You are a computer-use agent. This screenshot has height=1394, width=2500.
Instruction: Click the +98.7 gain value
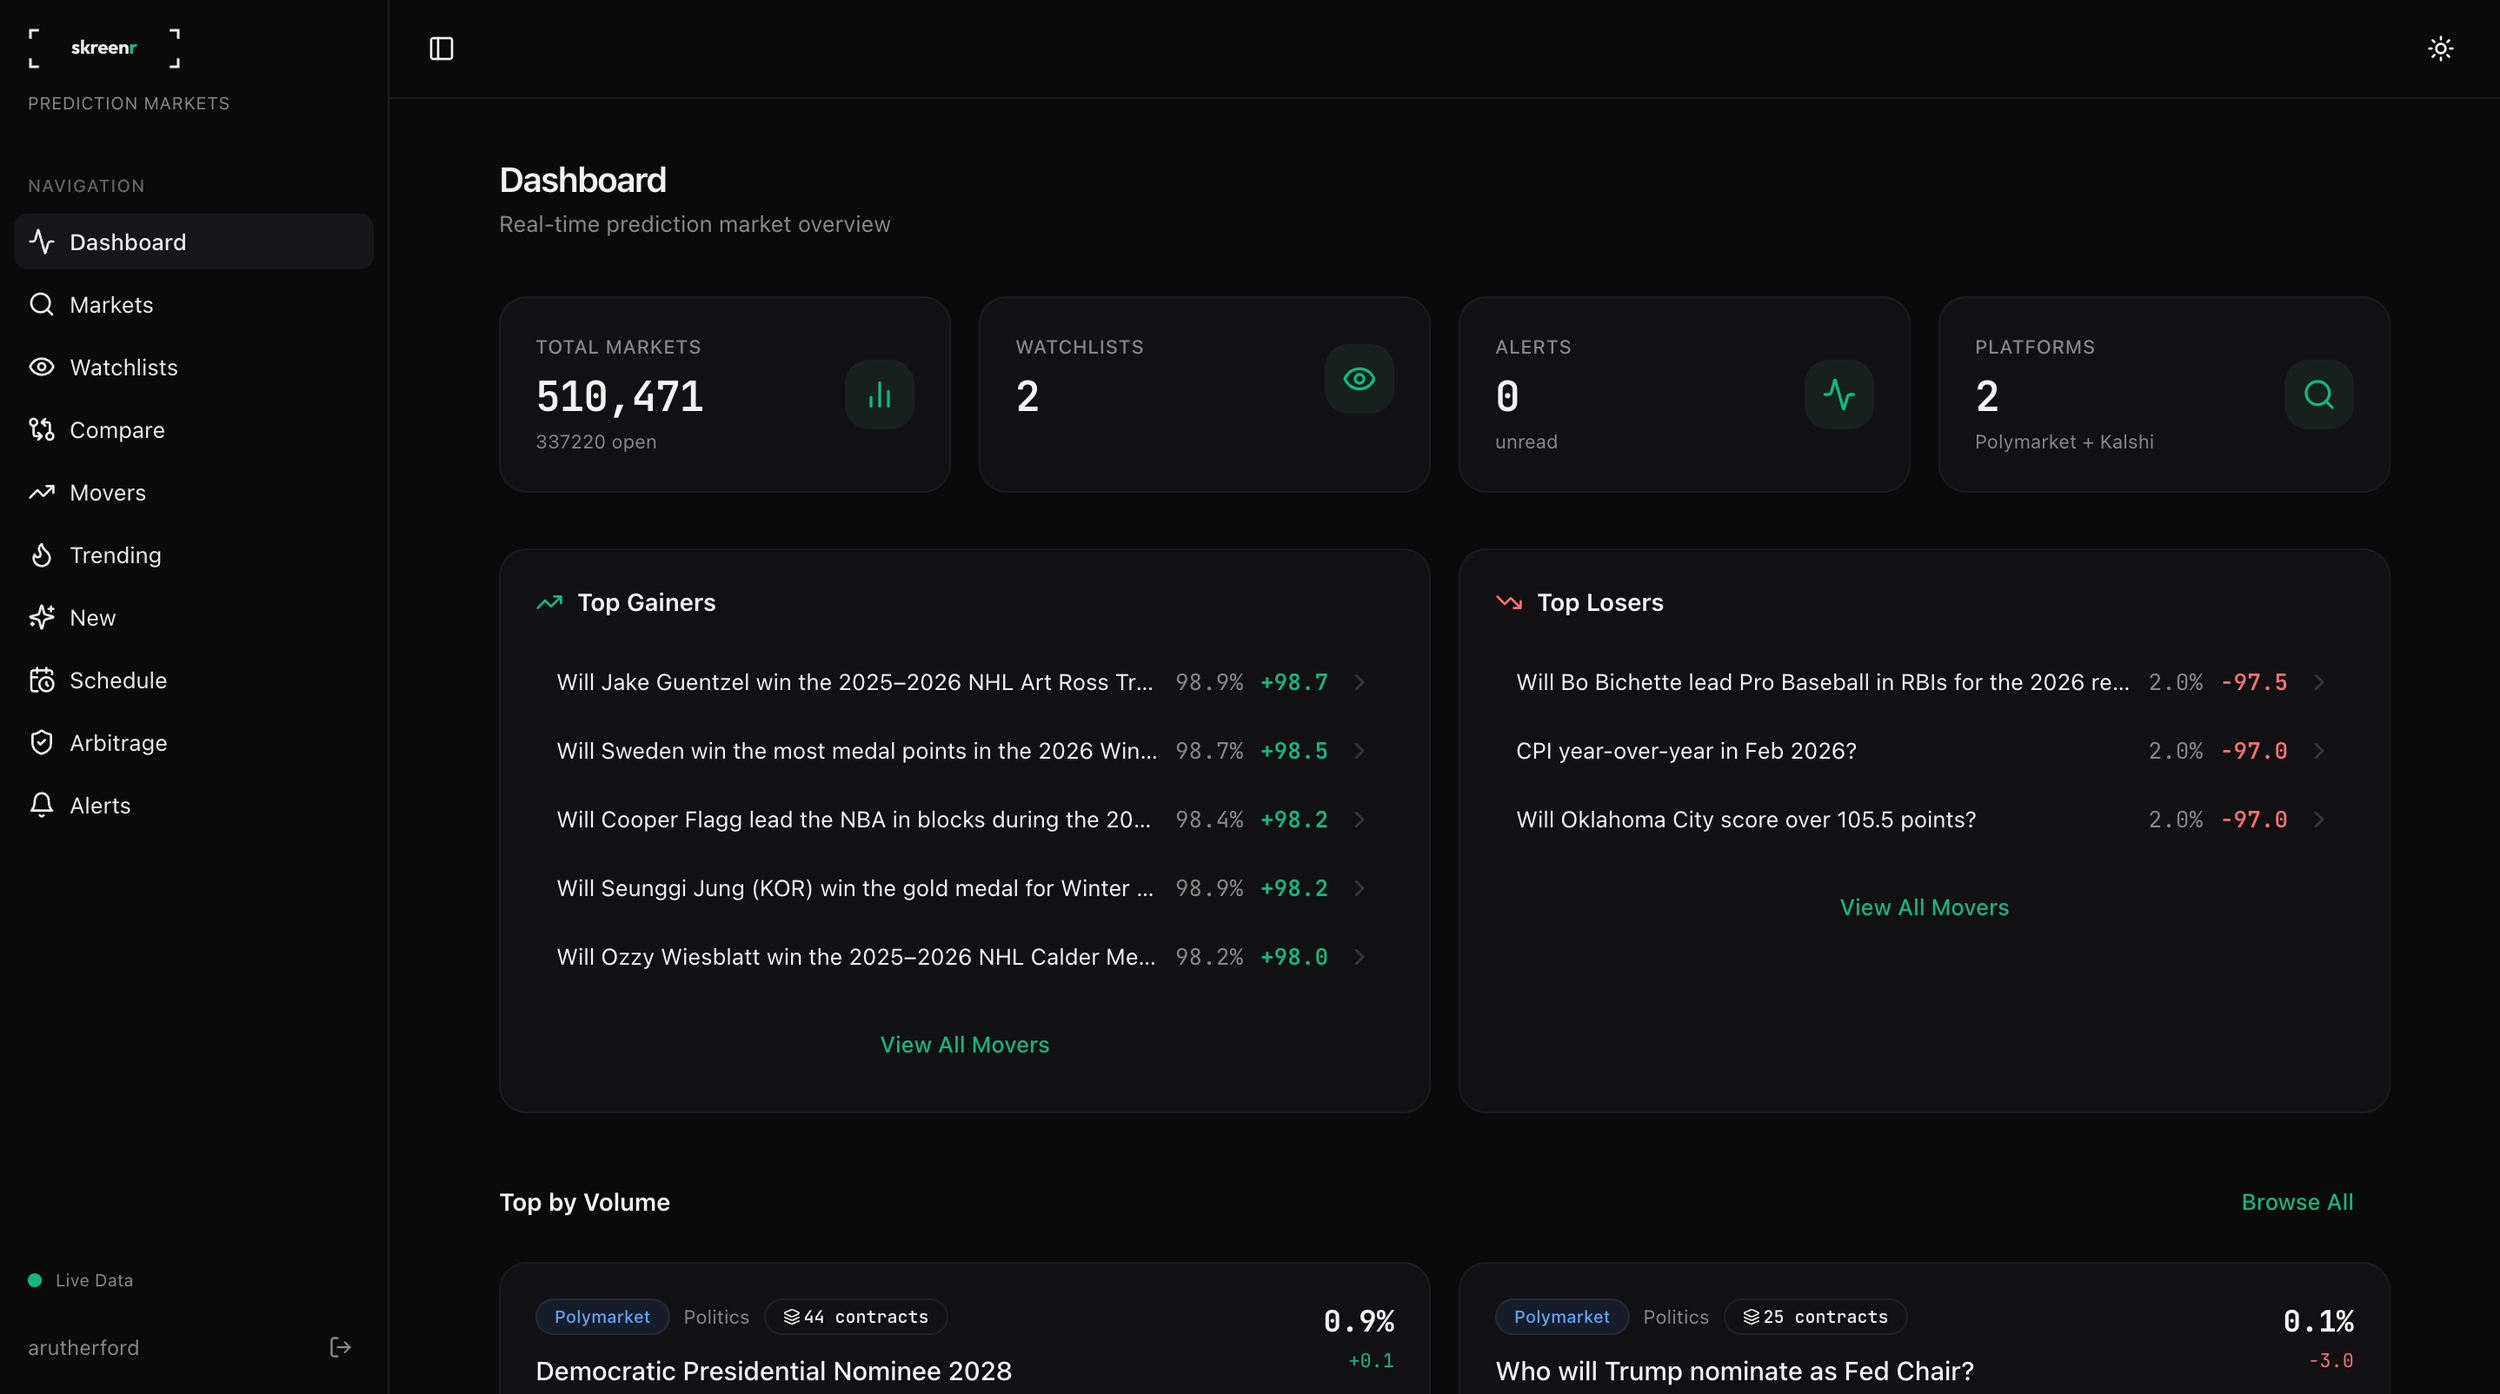[1294, 682]
